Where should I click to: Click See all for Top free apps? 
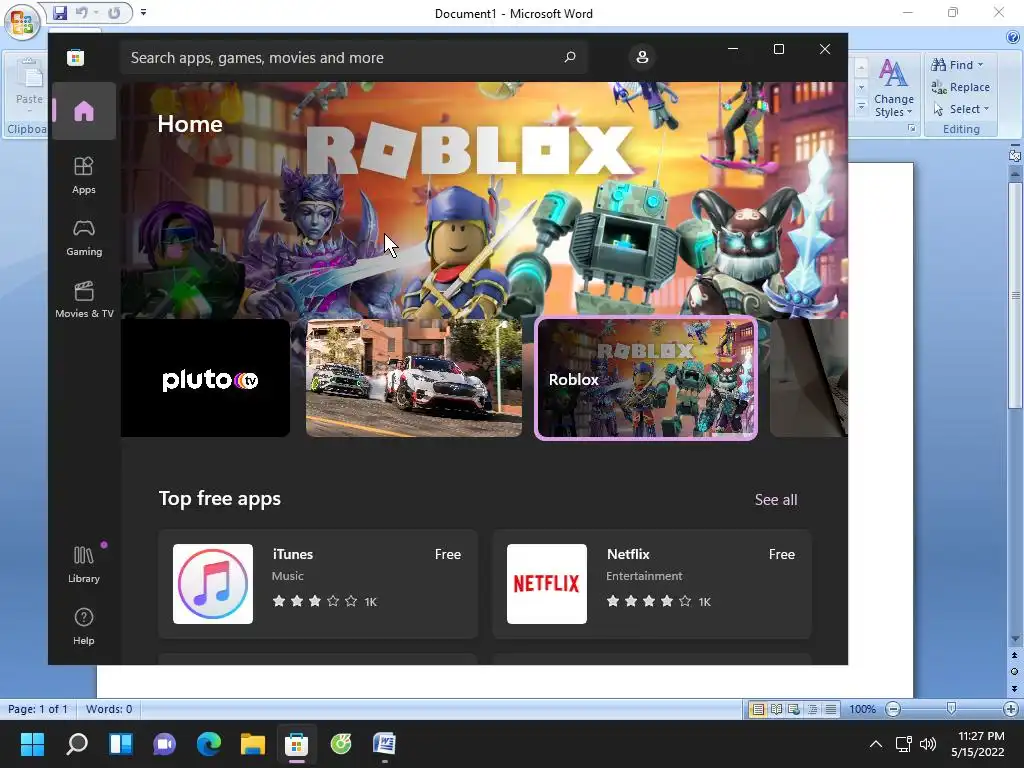(776, 500)
